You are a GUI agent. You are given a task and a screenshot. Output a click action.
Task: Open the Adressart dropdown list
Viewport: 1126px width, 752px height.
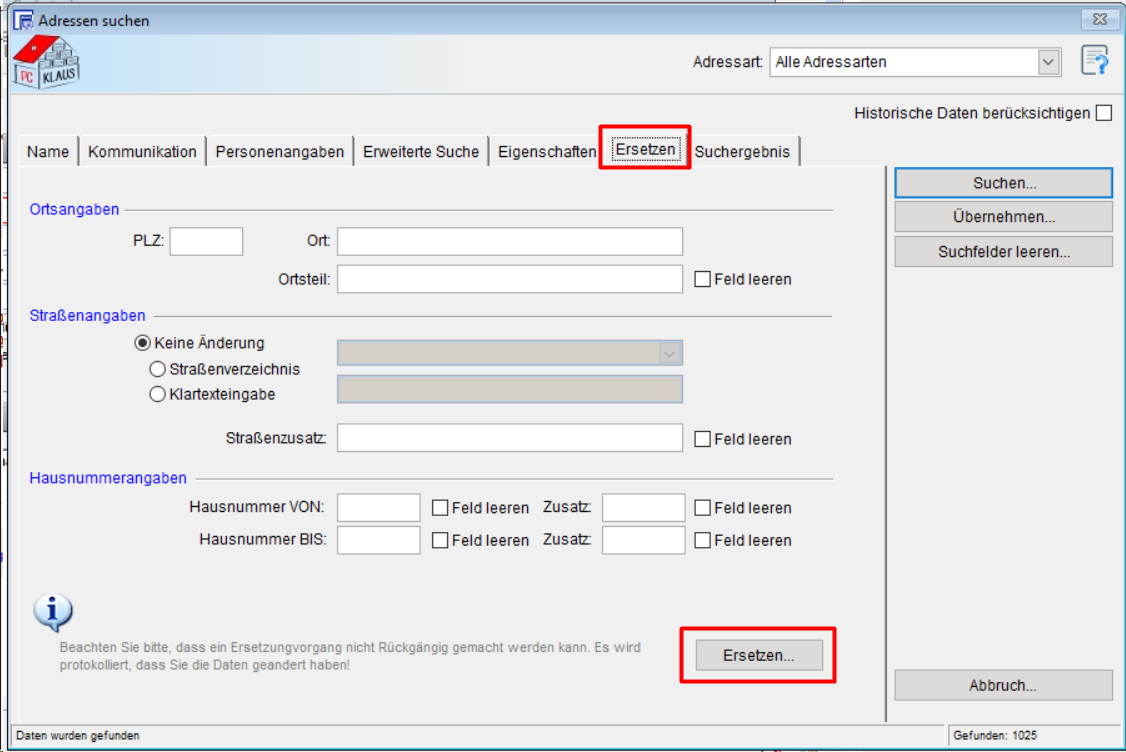click(x=1047, y=62)
